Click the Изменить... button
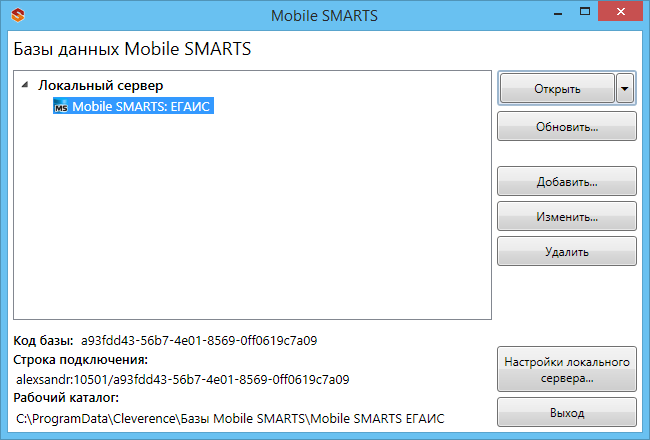The width and height of the screenshot is (650, 440). [x=567, y=216]
